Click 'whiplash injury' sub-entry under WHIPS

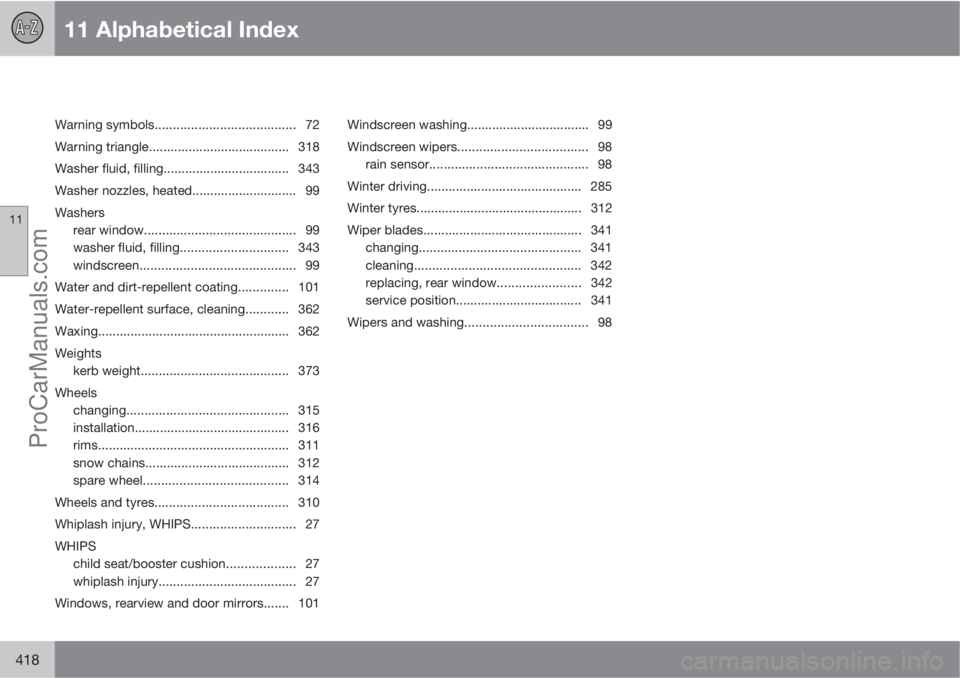pyautogui.click(x=196, y=582)
